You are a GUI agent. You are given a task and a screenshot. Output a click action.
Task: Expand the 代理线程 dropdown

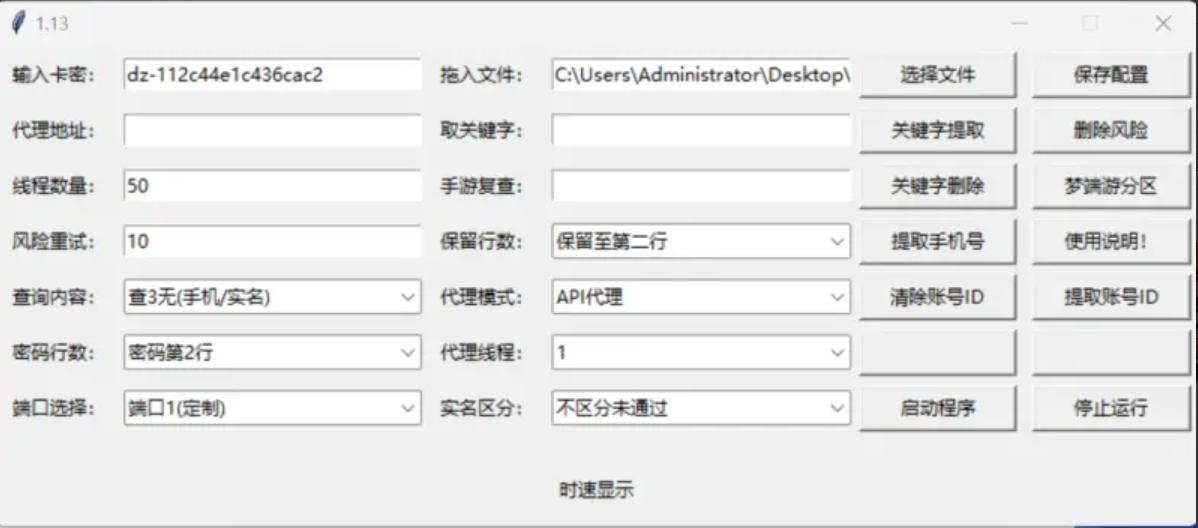coord(701,352)
